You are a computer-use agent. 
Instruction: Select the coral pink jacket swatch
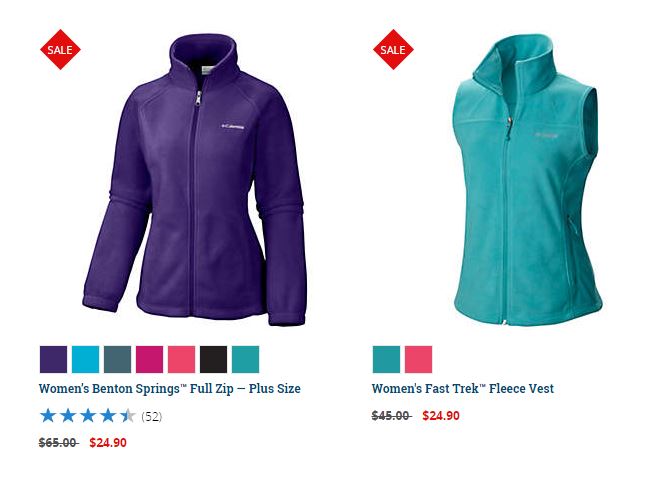pyautogui.click(x=181, y=359)
